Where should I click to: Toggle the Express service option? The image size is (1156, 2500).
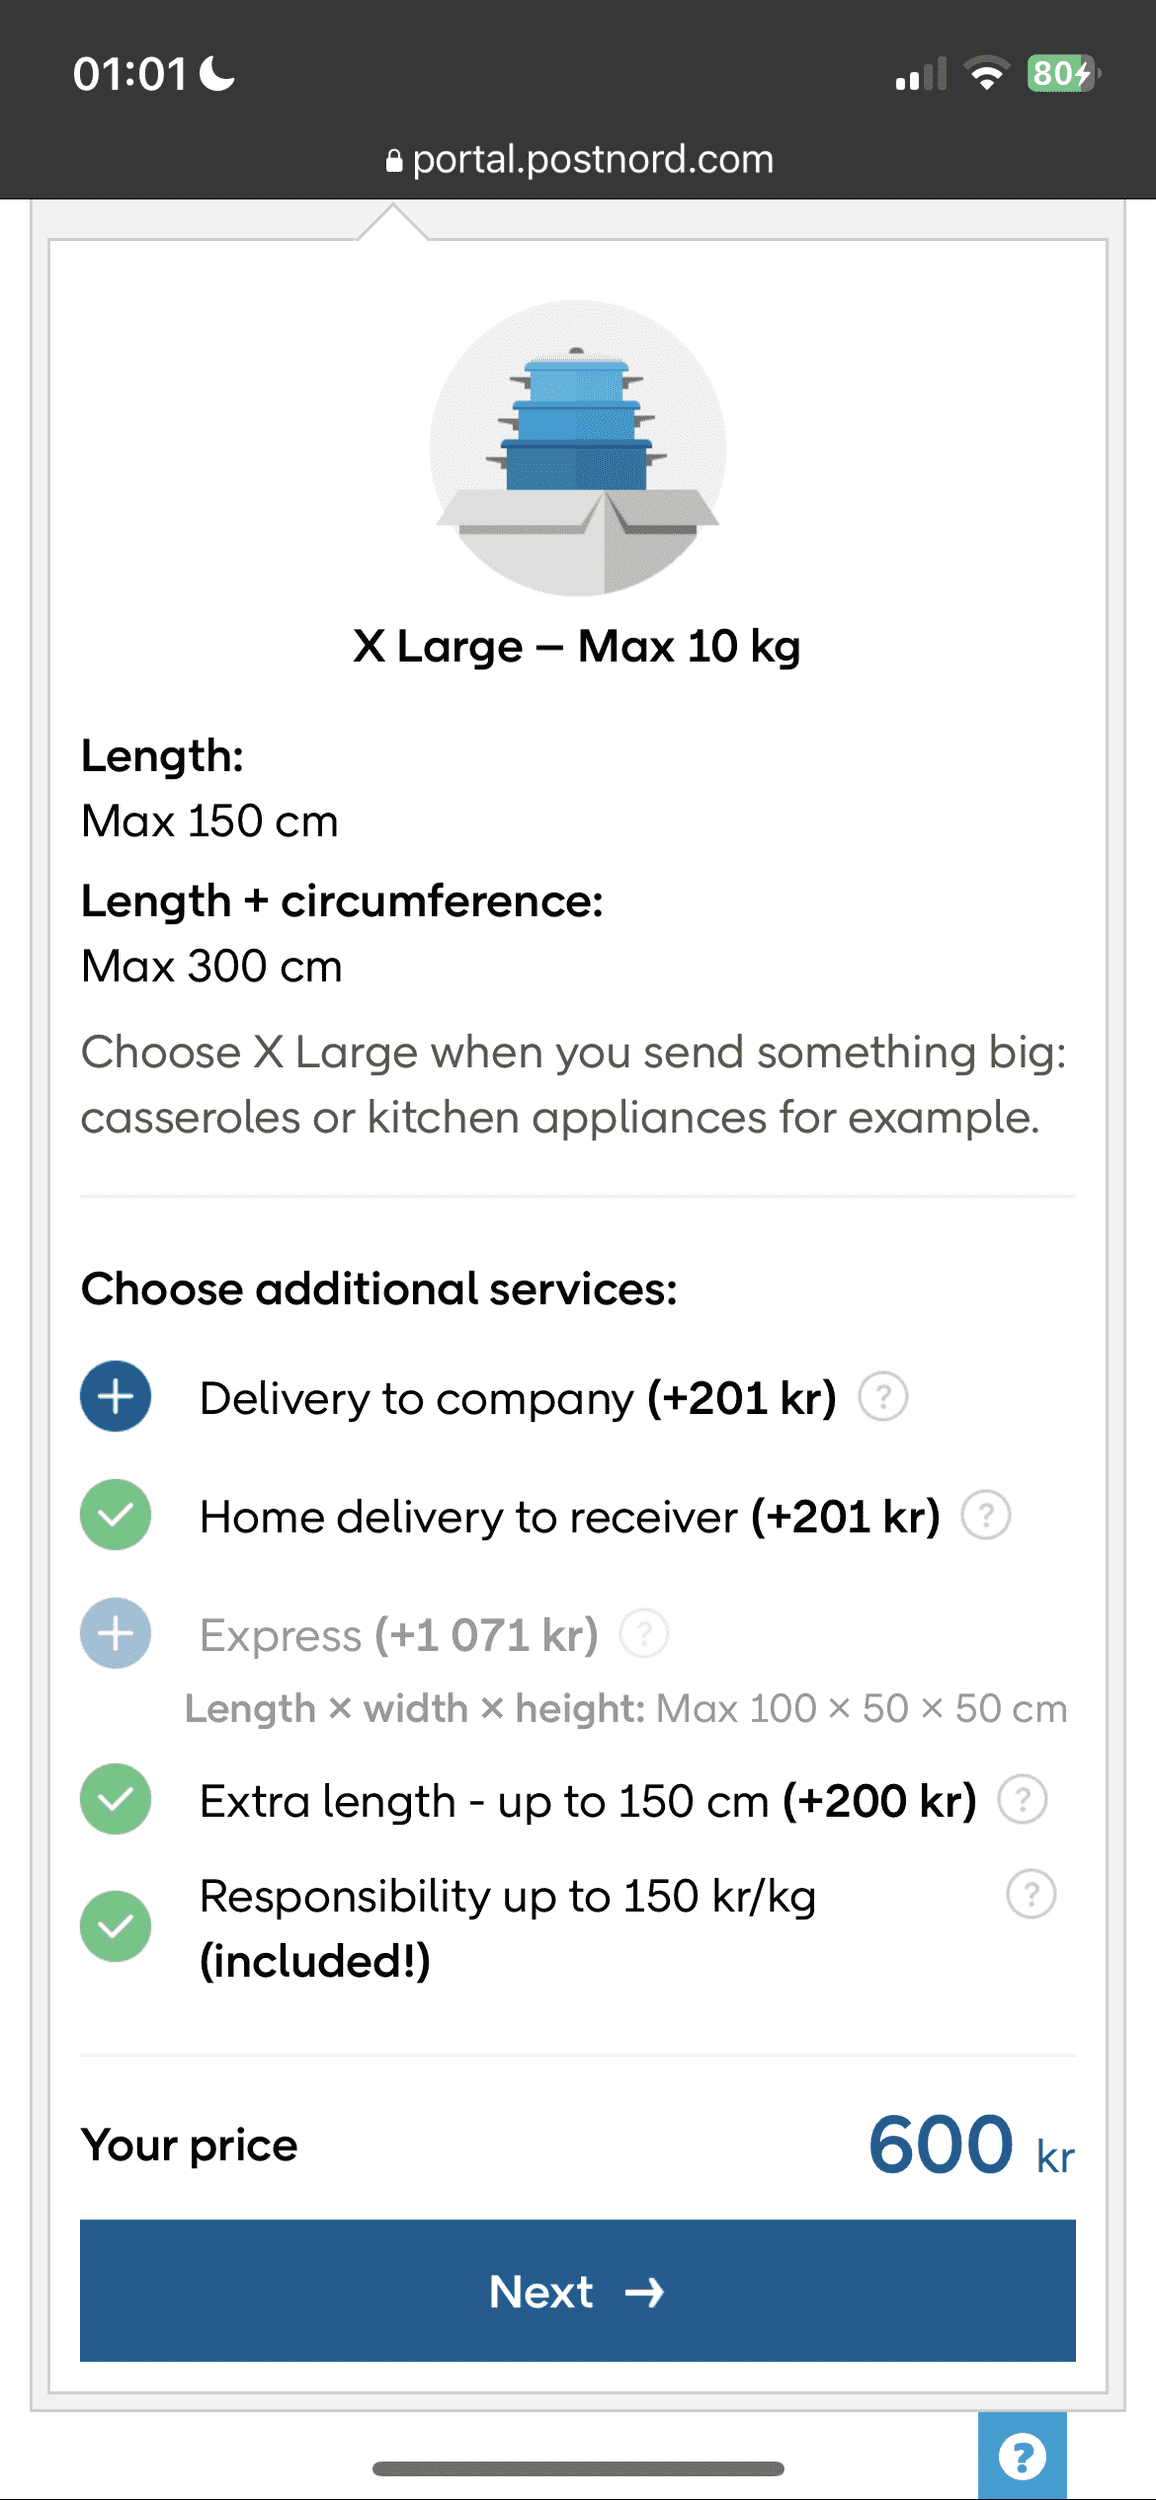coord(116,1633)
